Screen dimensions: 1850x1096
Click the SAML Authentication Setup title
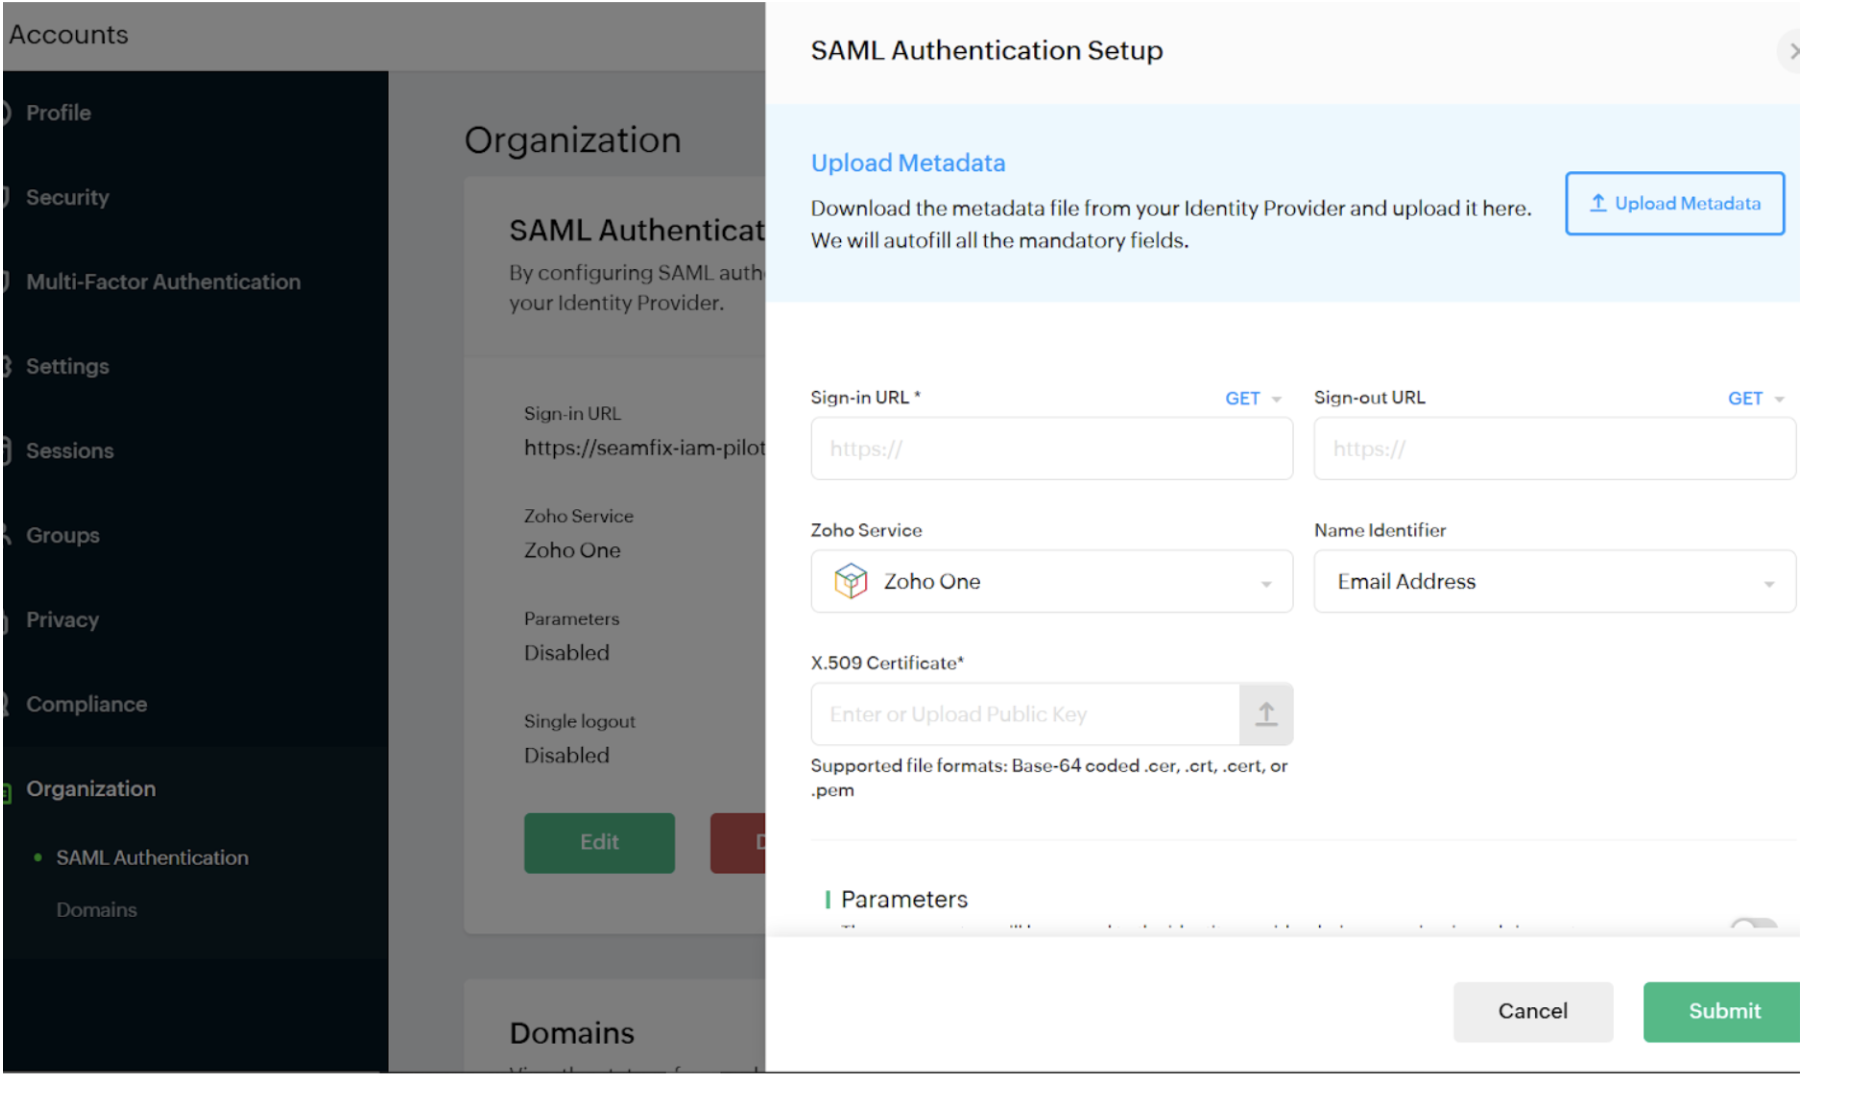point(986,50)
